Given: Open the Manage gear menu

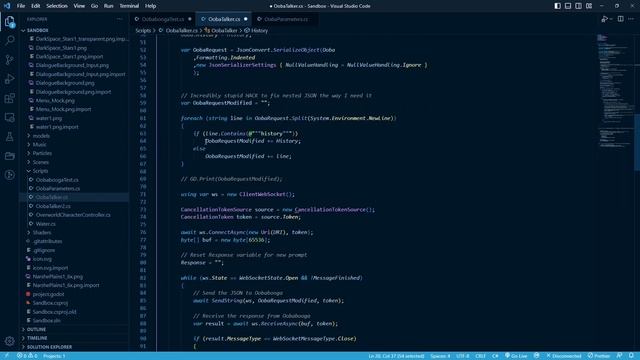Looking at the screenshot, I should (x=10, y=341).
